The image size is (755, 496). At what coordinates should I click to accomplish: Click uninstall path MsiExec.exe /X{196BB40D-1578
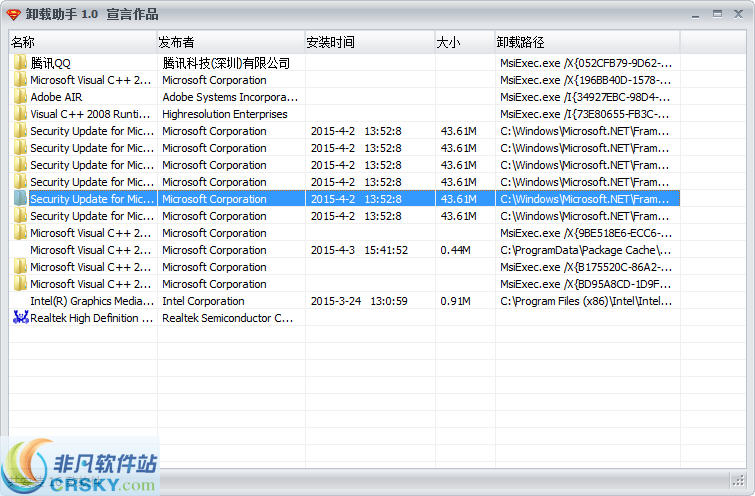click(586, 80)
